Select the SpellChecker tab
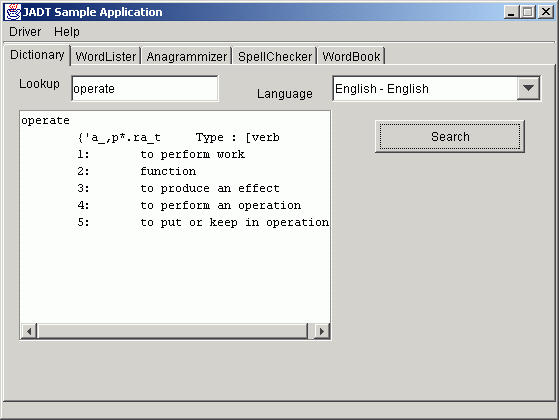Screen dimensions: 559x420 (275, 56)
